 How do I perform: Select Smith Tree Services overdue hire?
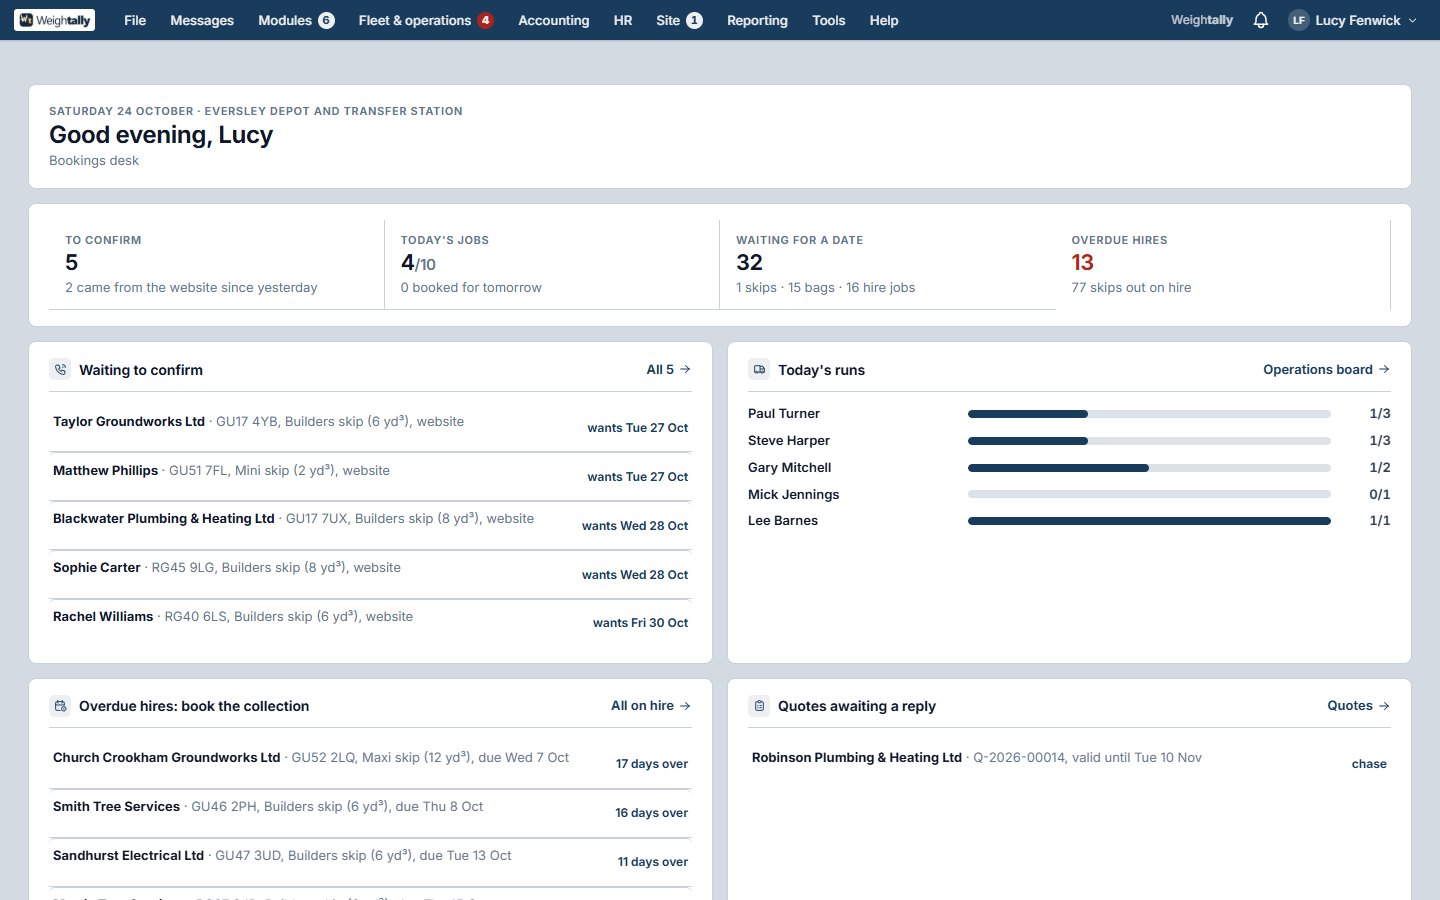(370, 813)
